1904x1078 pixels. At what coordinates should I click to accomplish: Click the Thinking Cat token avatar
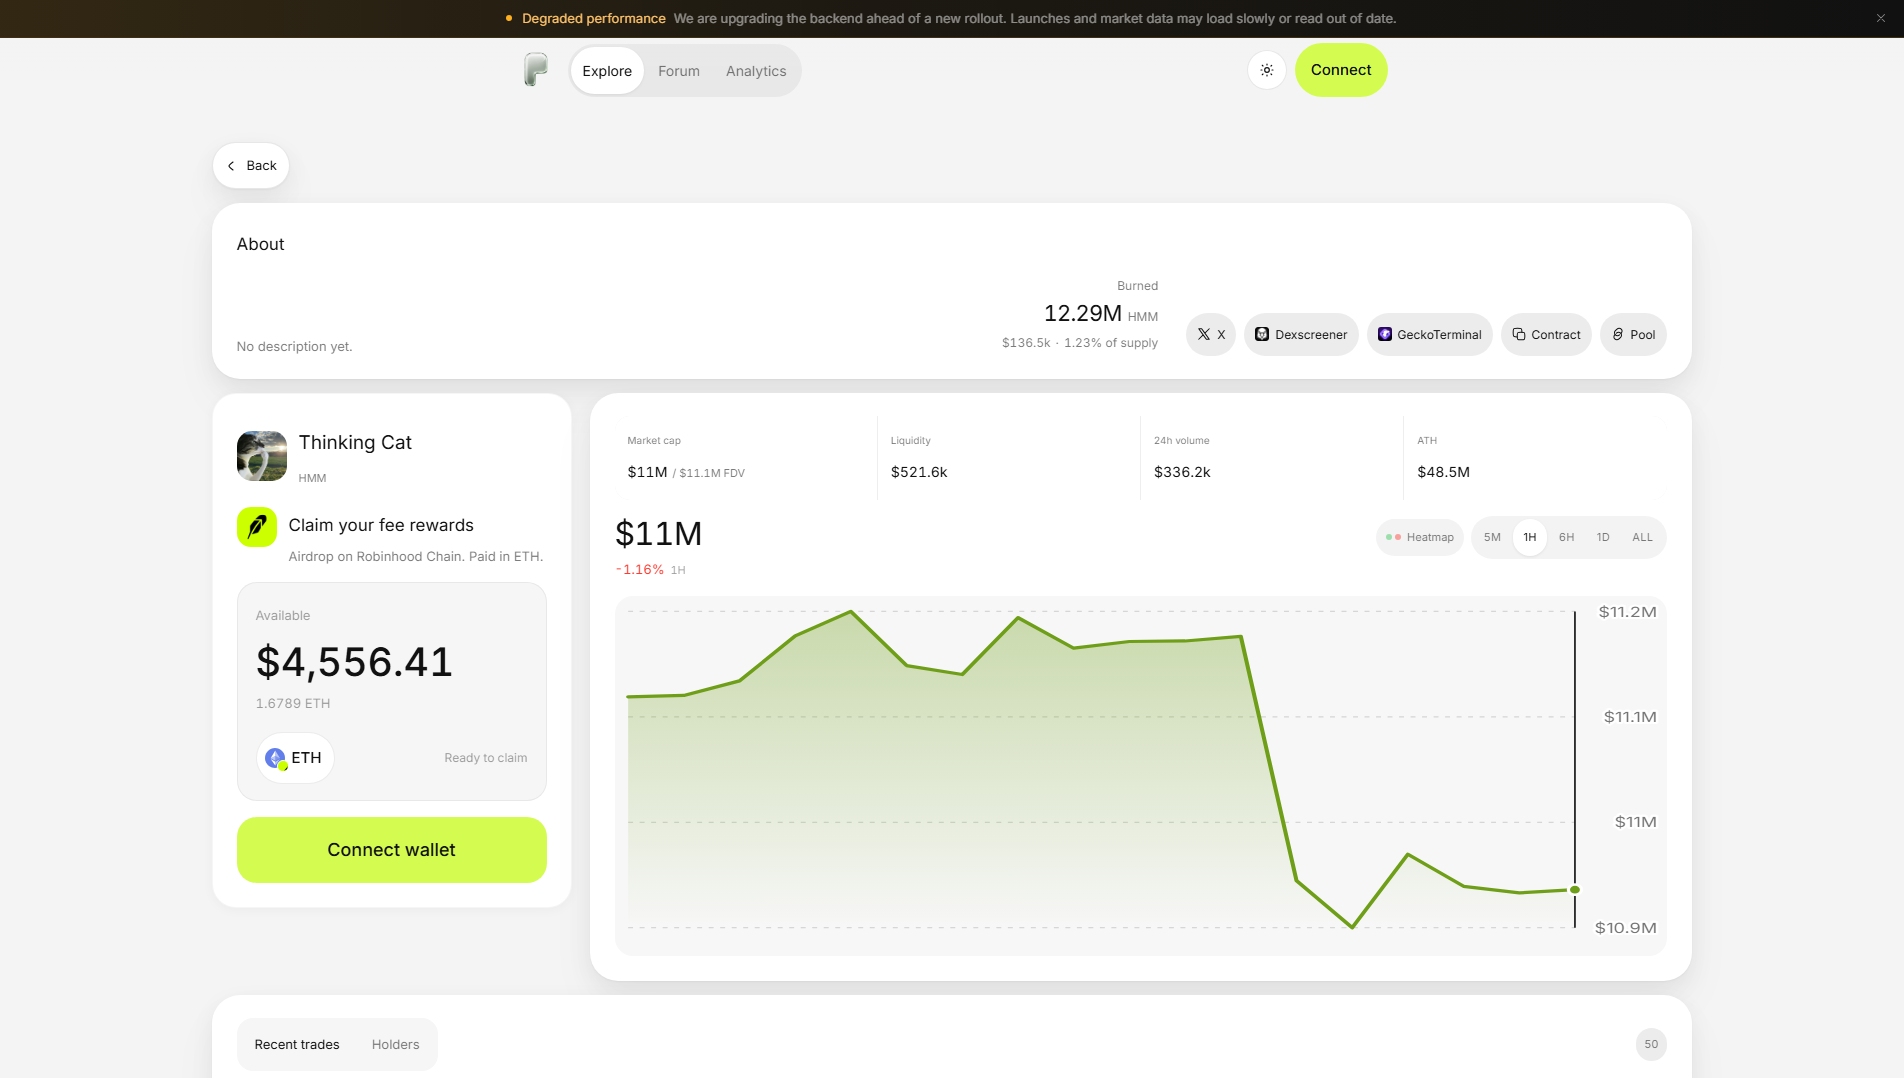coord(262,456)
